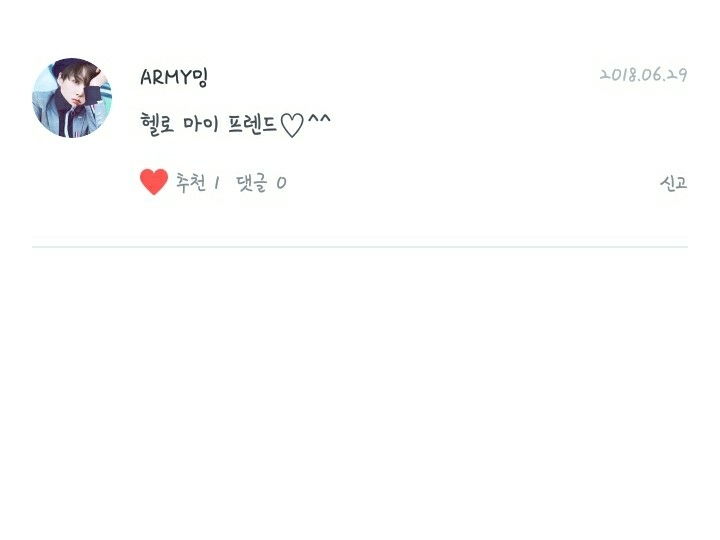Open the ARMY밍 username profile

[174, 77]
